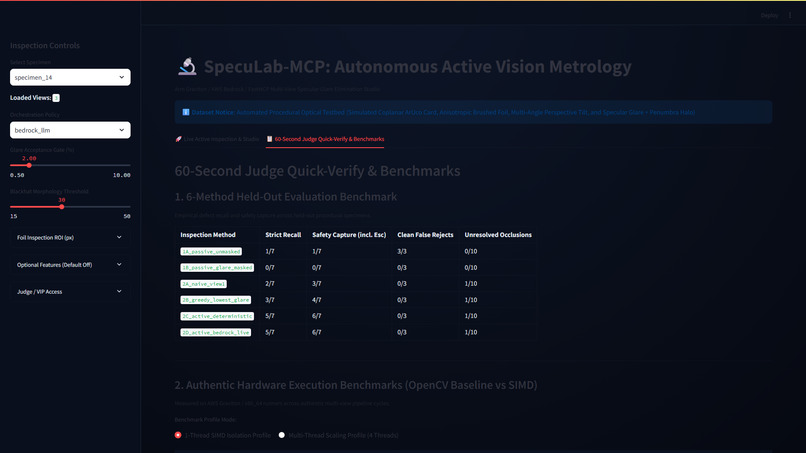Adjust the Glare Acceptance Gate slider handle
806x453 pixels.
(29, 165)
